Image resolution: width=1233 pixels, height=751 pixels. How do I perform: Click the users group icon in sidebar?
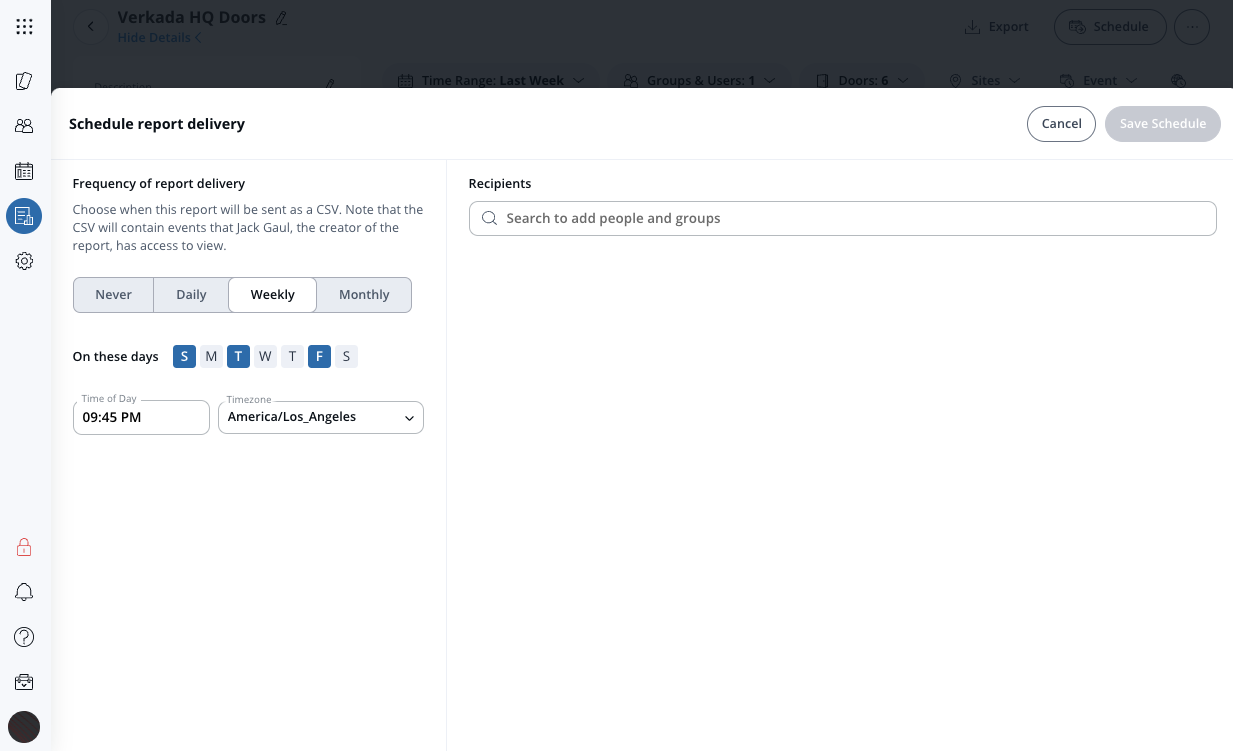(24, 126)
